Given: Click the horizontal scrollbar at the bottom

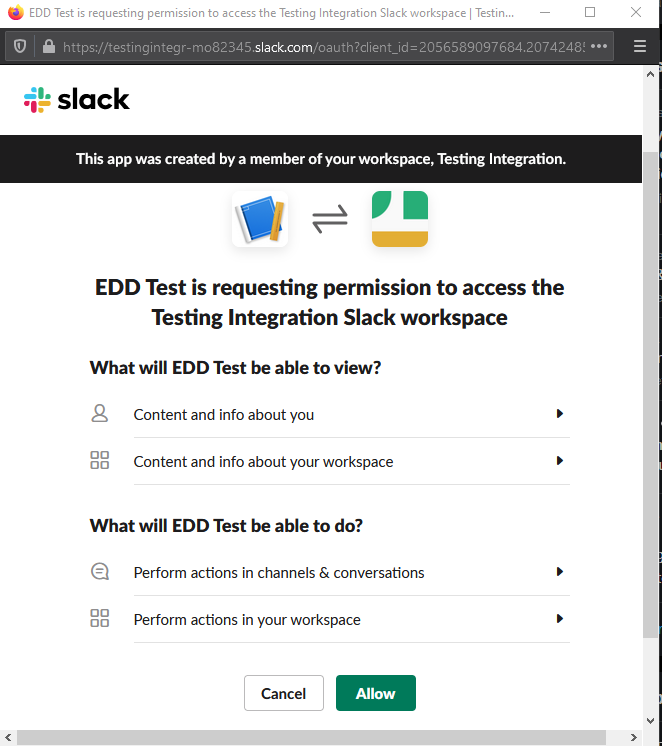Looking at the screenshot, I should pyautogui.click(x=300, y=738).
